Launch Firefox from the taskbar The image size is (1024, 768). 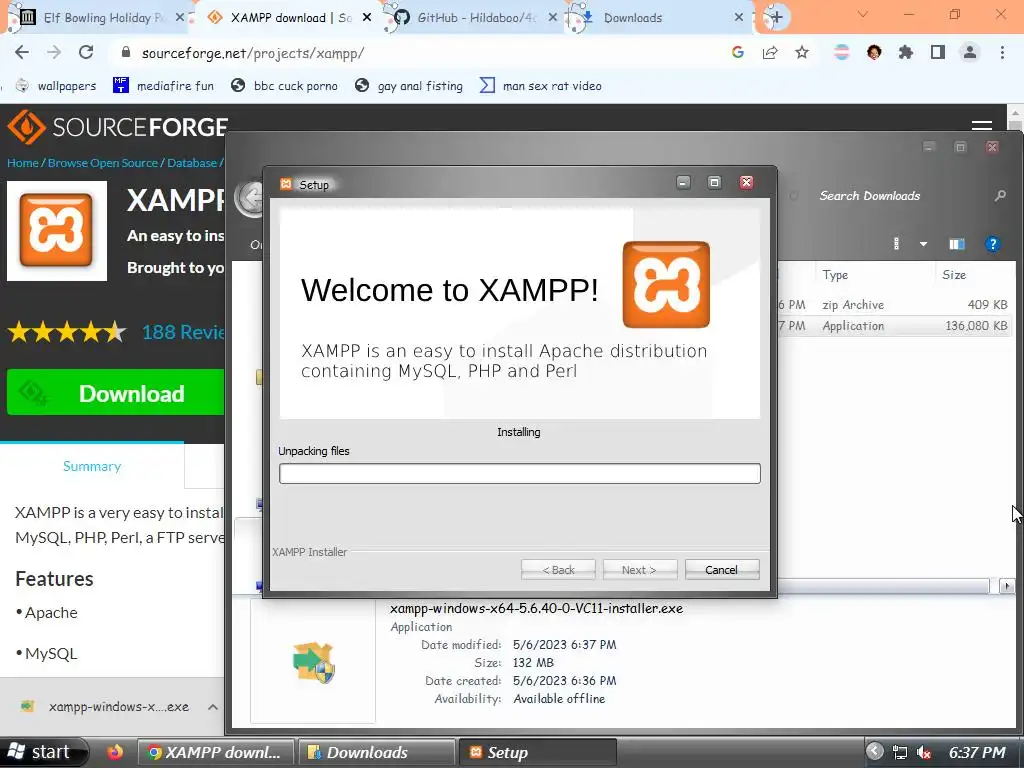coord(116,752)
